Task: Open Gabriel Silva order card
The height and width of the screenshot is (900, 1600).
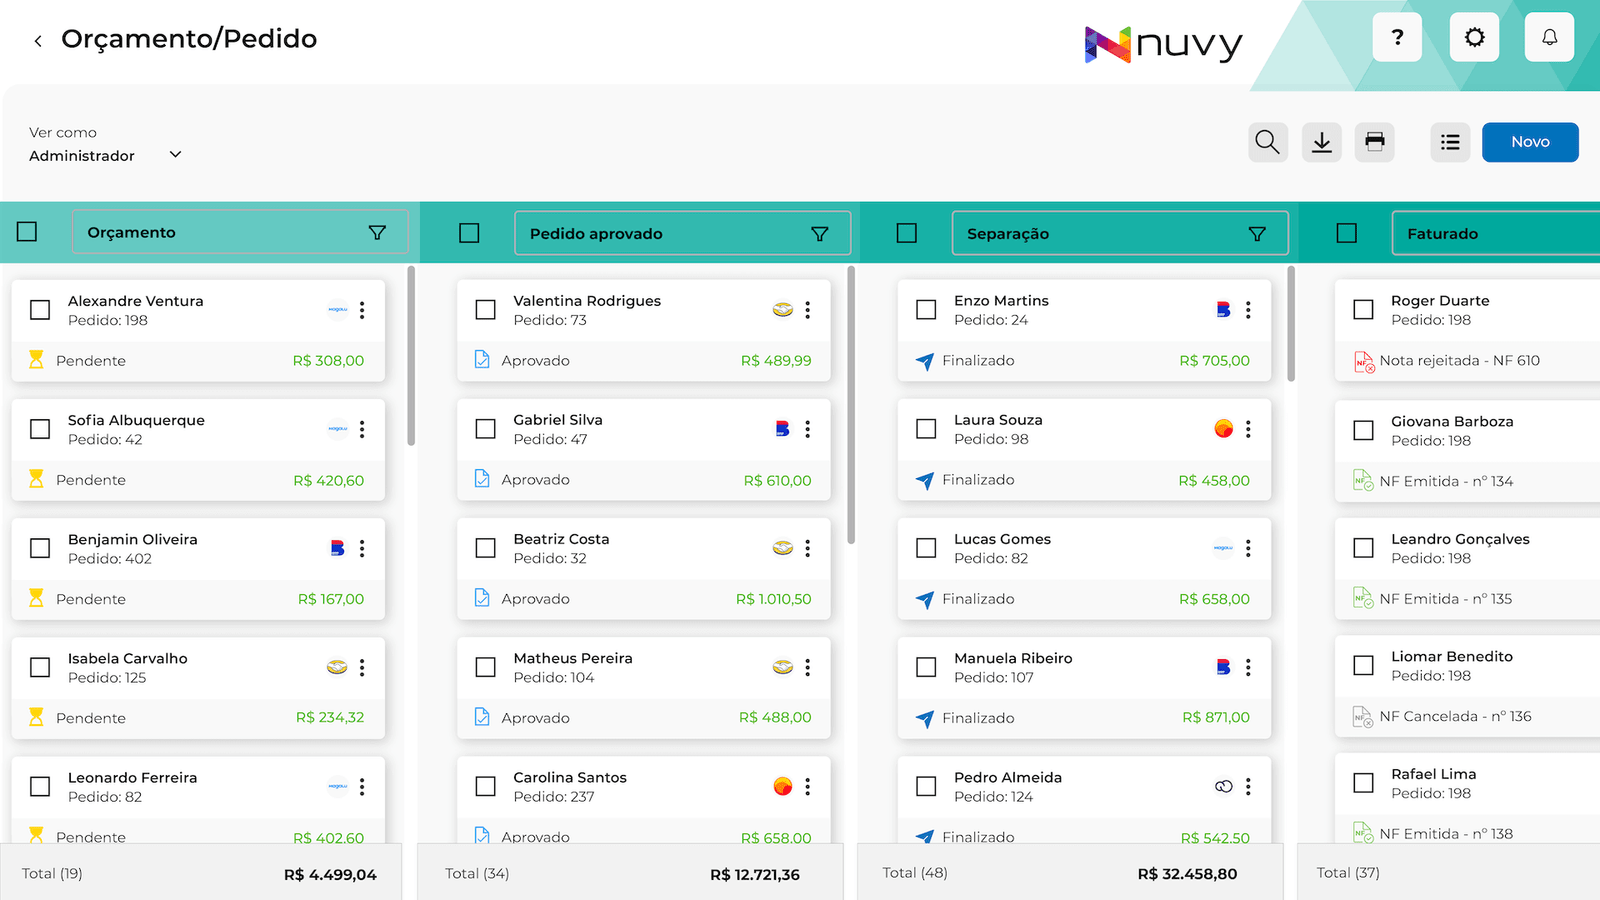Action: click(644, 450)
